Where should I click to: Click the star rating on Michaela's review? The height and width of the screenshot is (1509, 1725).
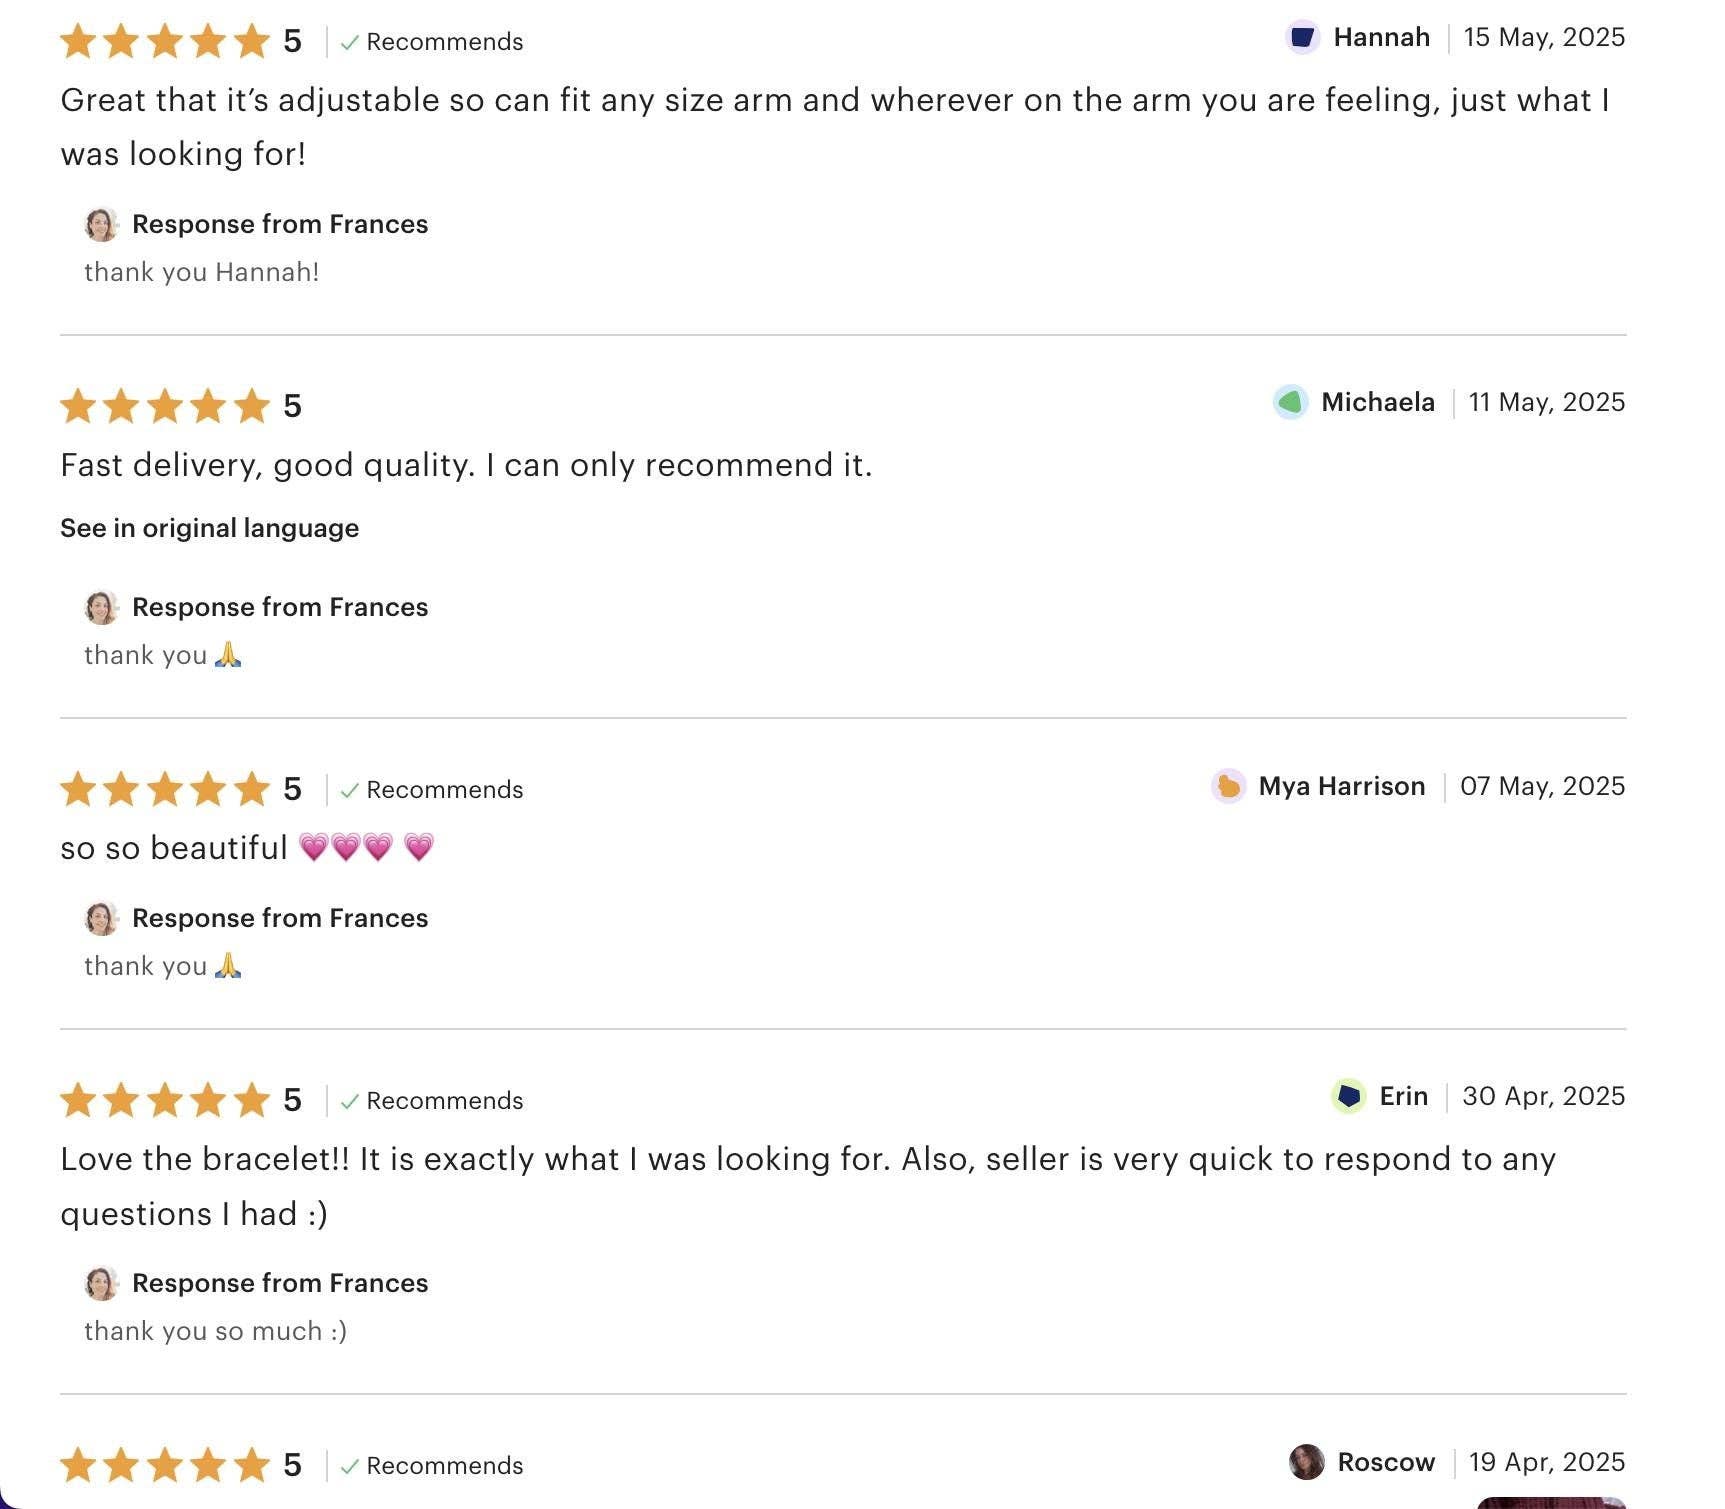165,406
